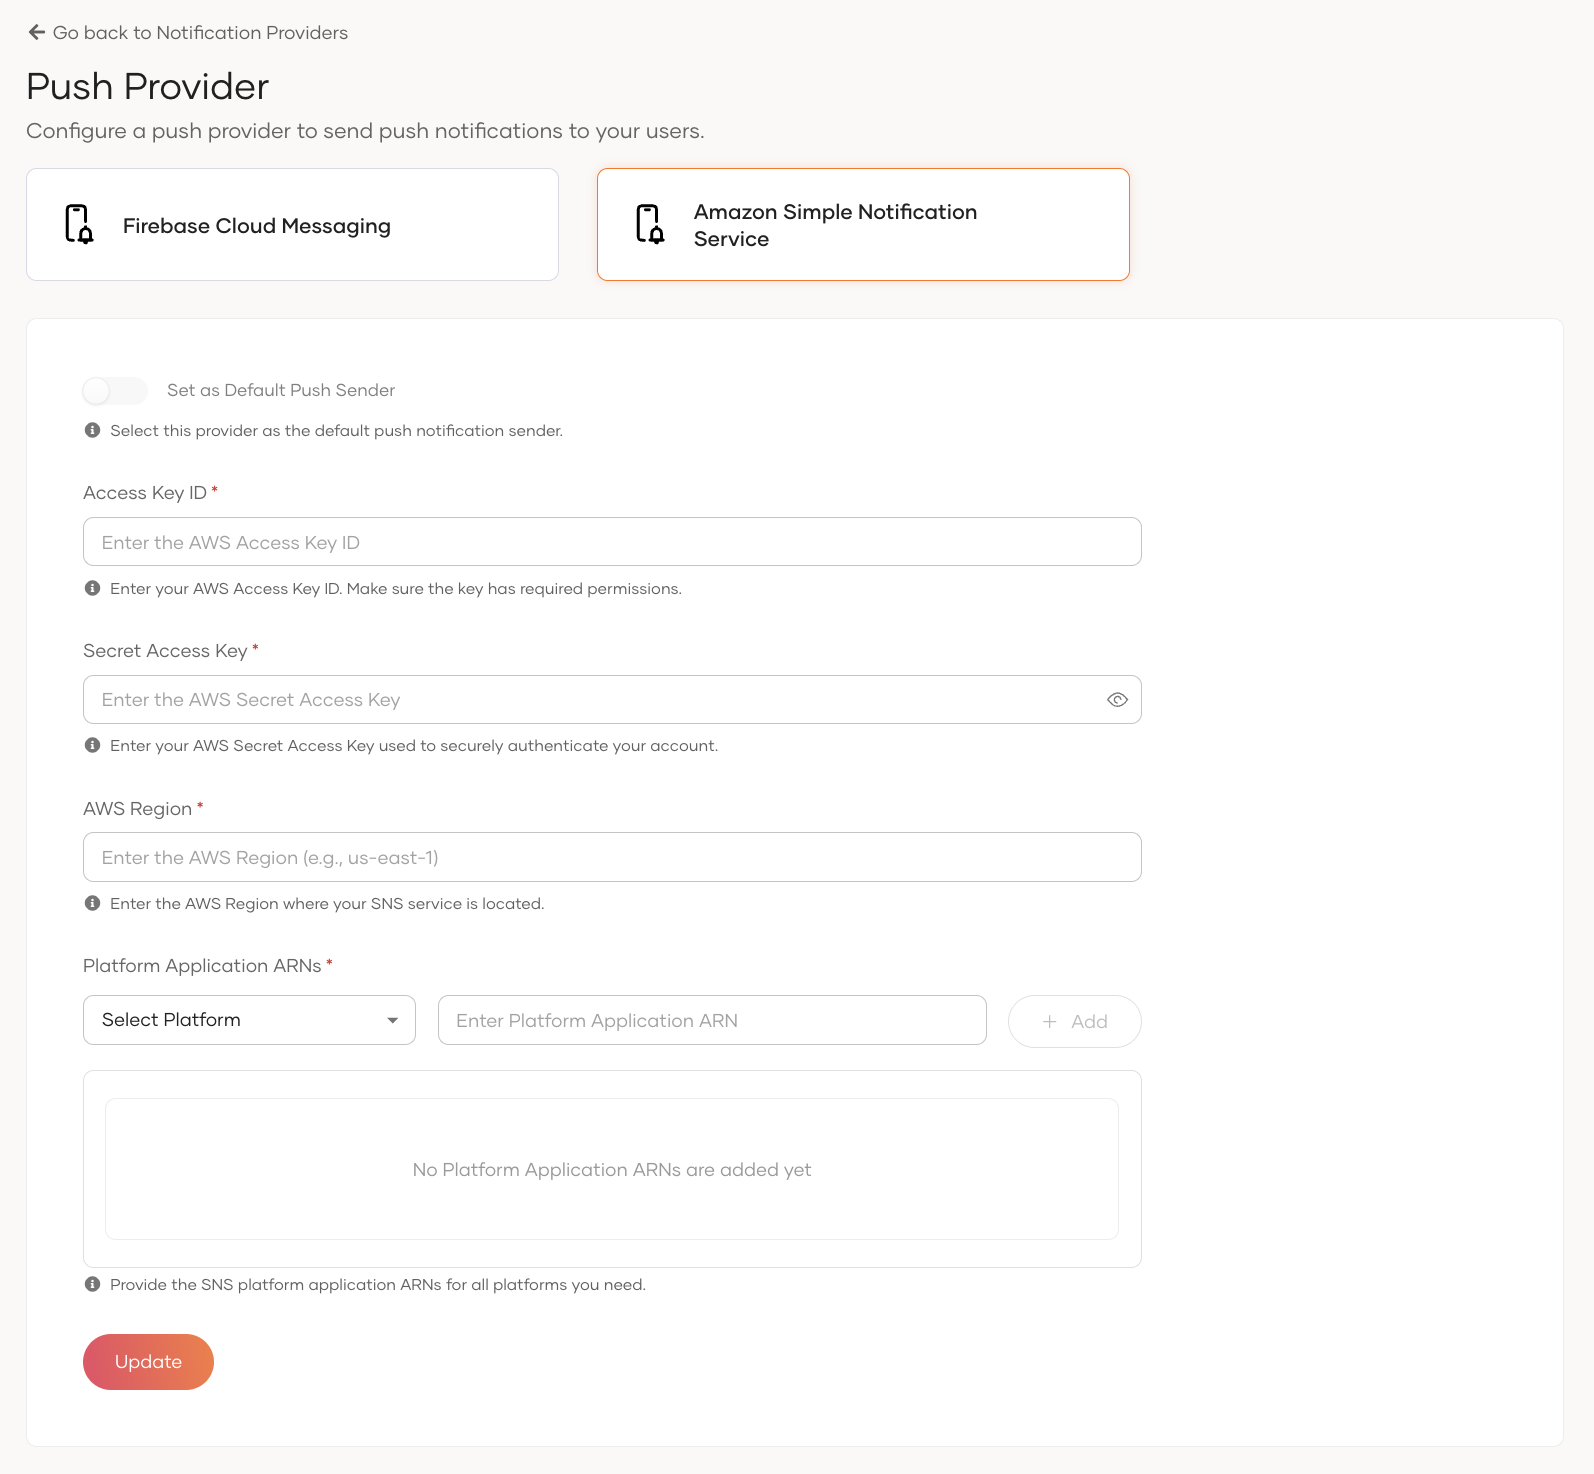The width and height of the screenshot is (1594, 1474).
Task: Click the Firebase Cloud Messaging phone-bell icon
Action: (x=79, y=224)
